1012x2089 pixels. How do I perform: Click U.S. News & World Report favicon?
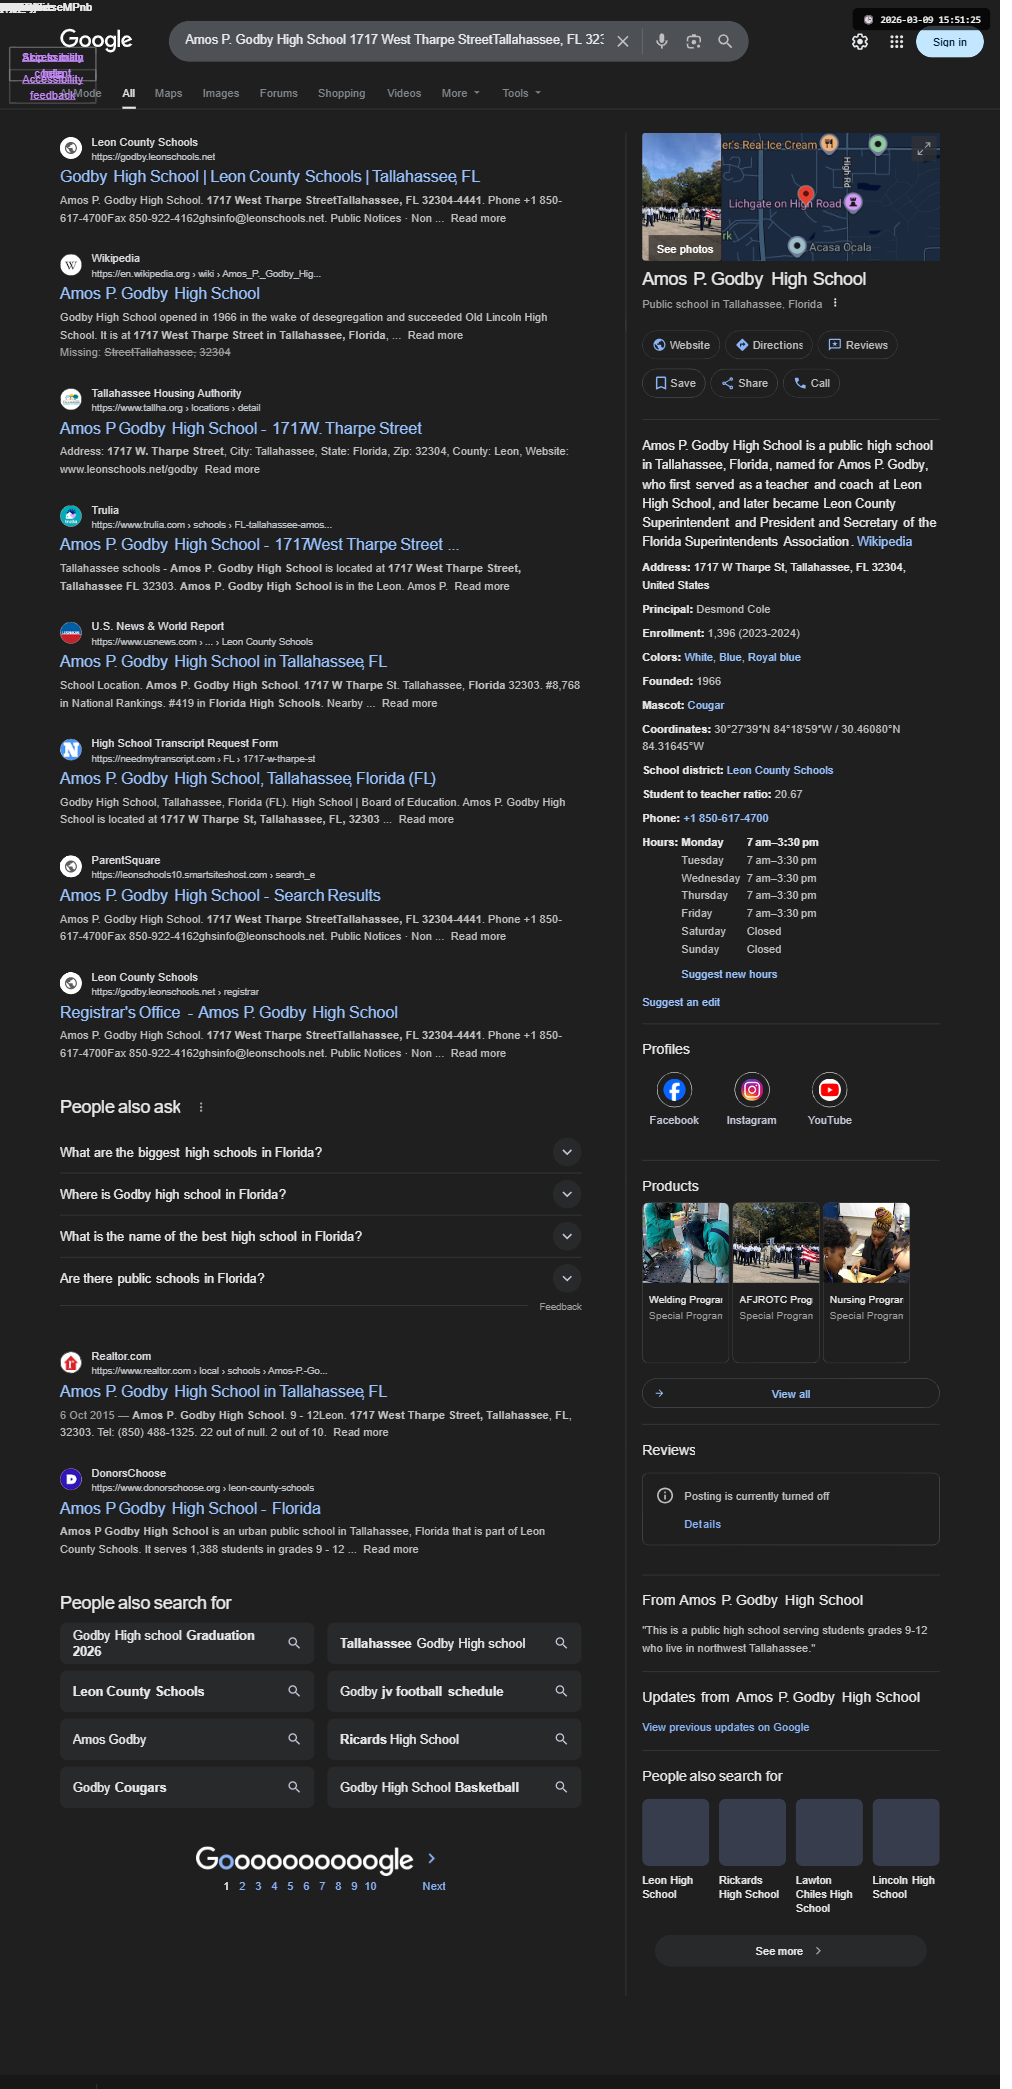(71, 633)
